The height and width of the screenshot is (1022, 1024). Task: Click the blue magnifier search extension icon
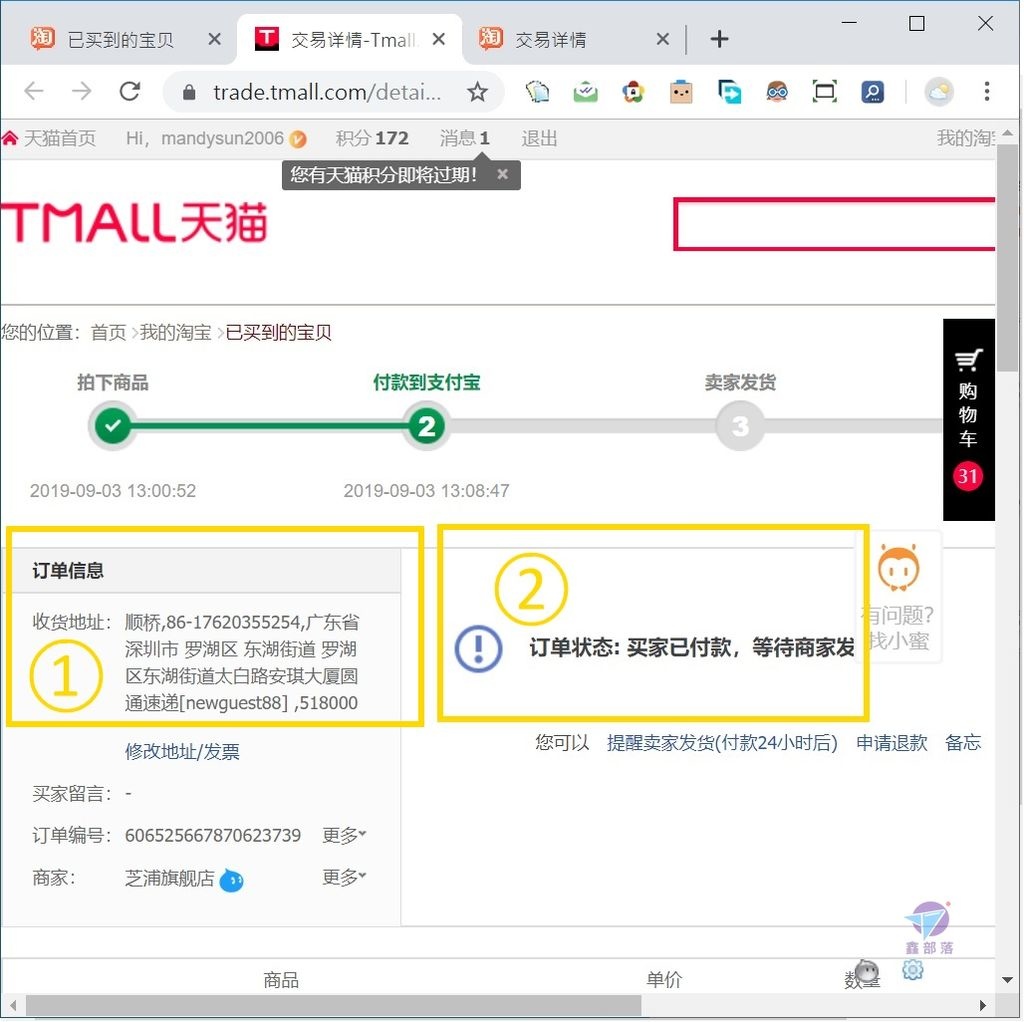(872, 92)
